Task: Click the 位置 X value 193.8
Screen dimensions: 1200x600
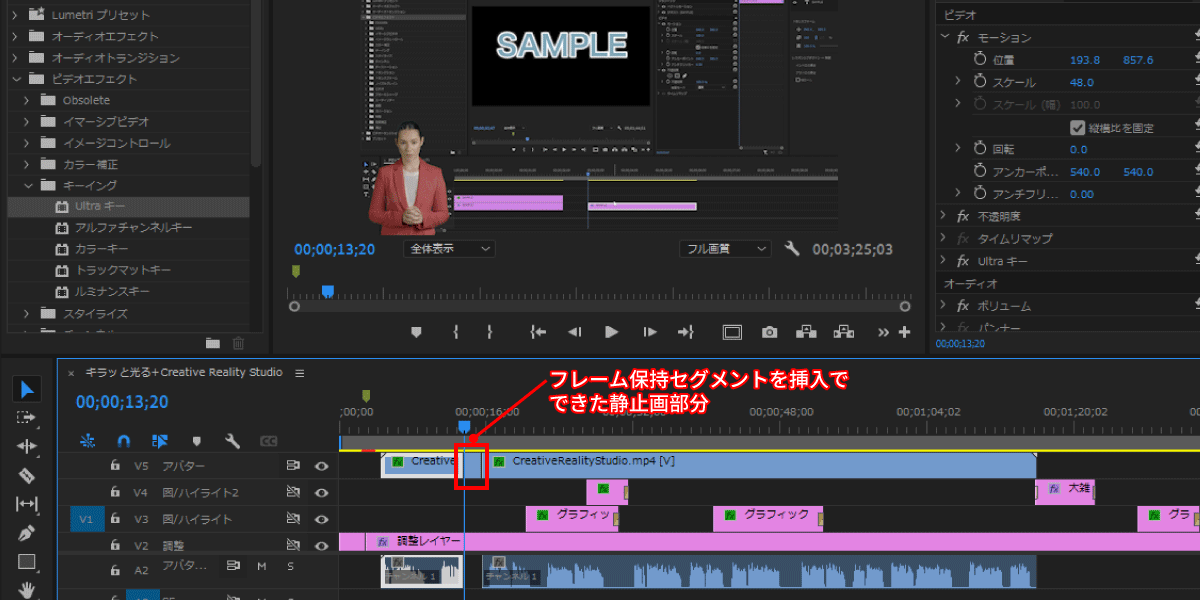Action: pos(1084,60)
